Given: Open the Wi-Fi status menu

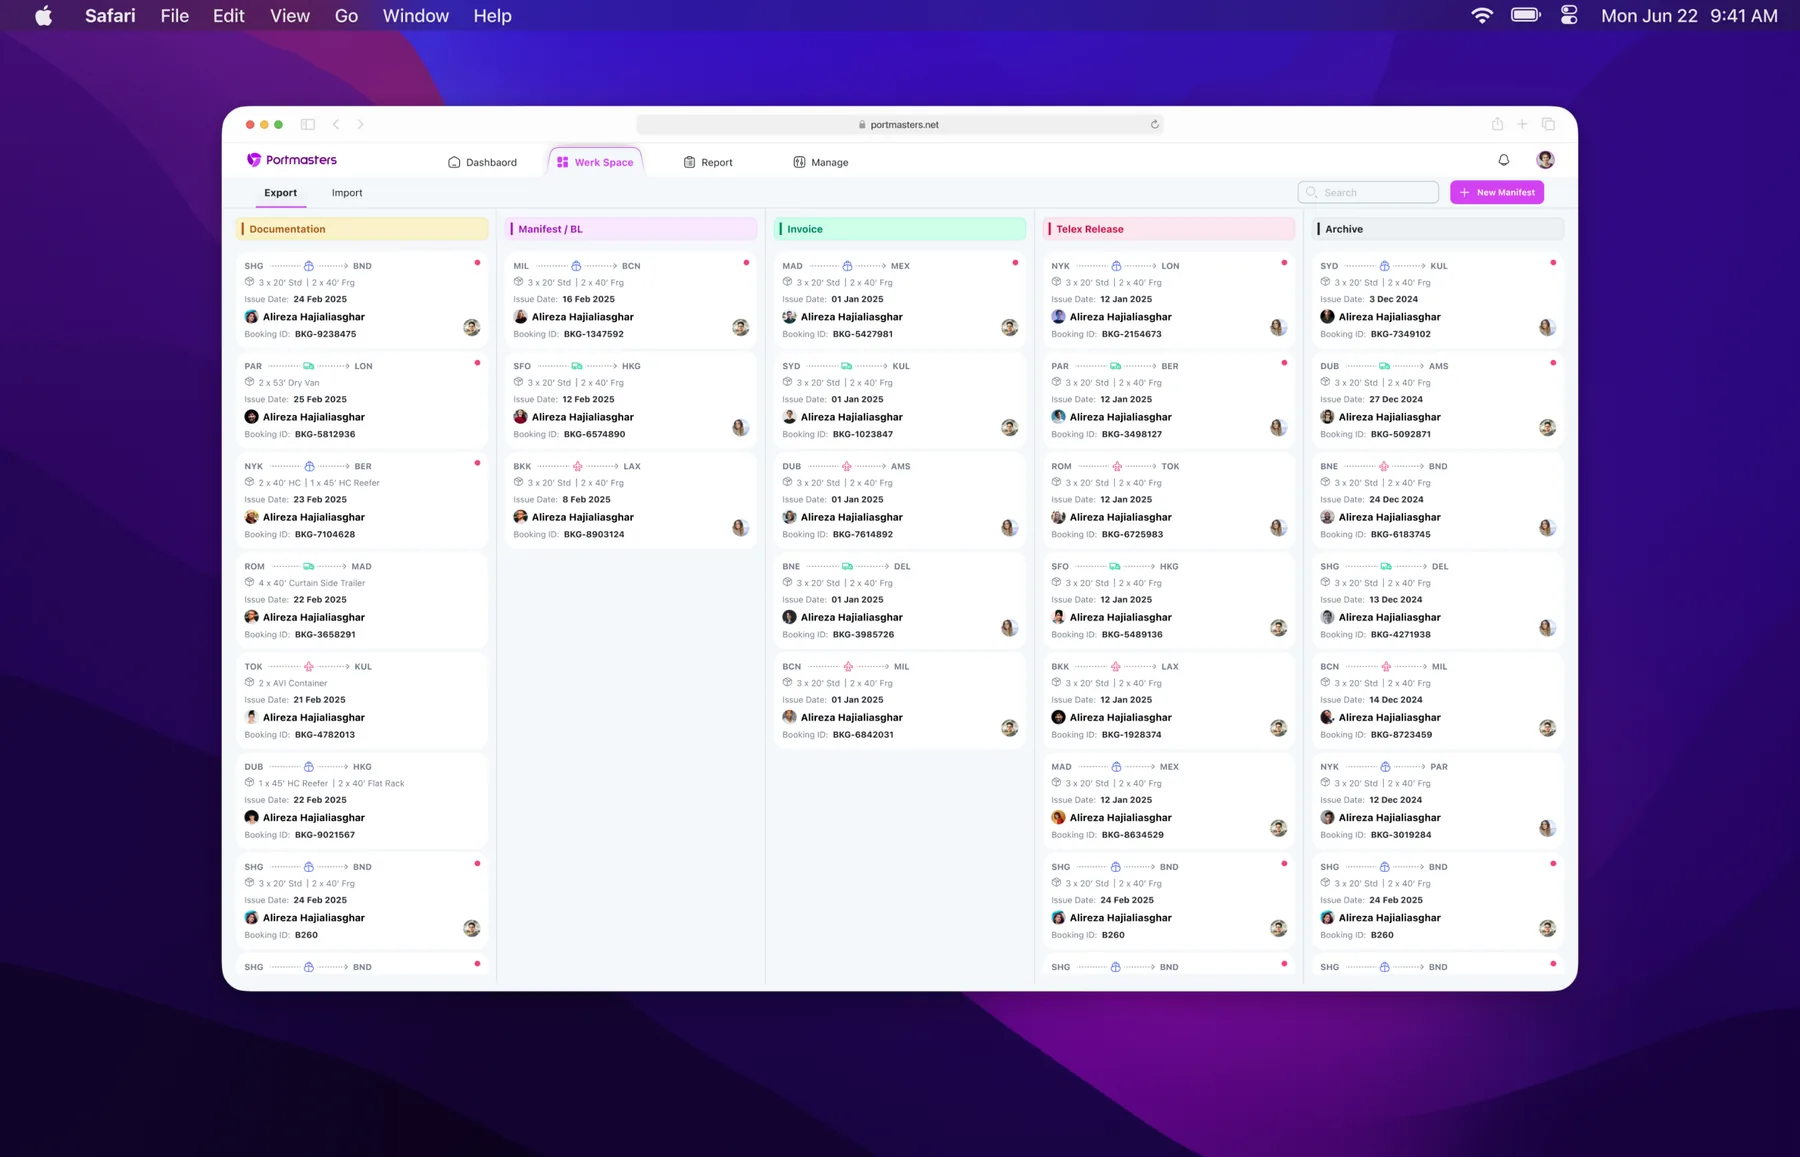Looking at the screenshot, I should [1482, 15].
